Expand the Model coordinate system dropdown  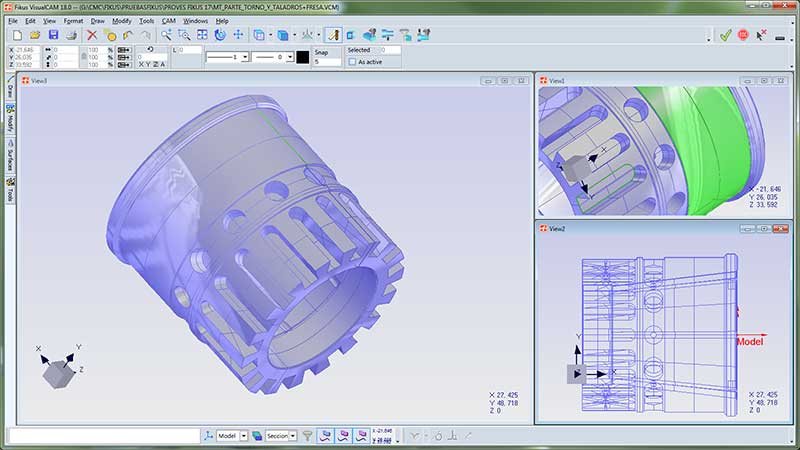point(245,436)
